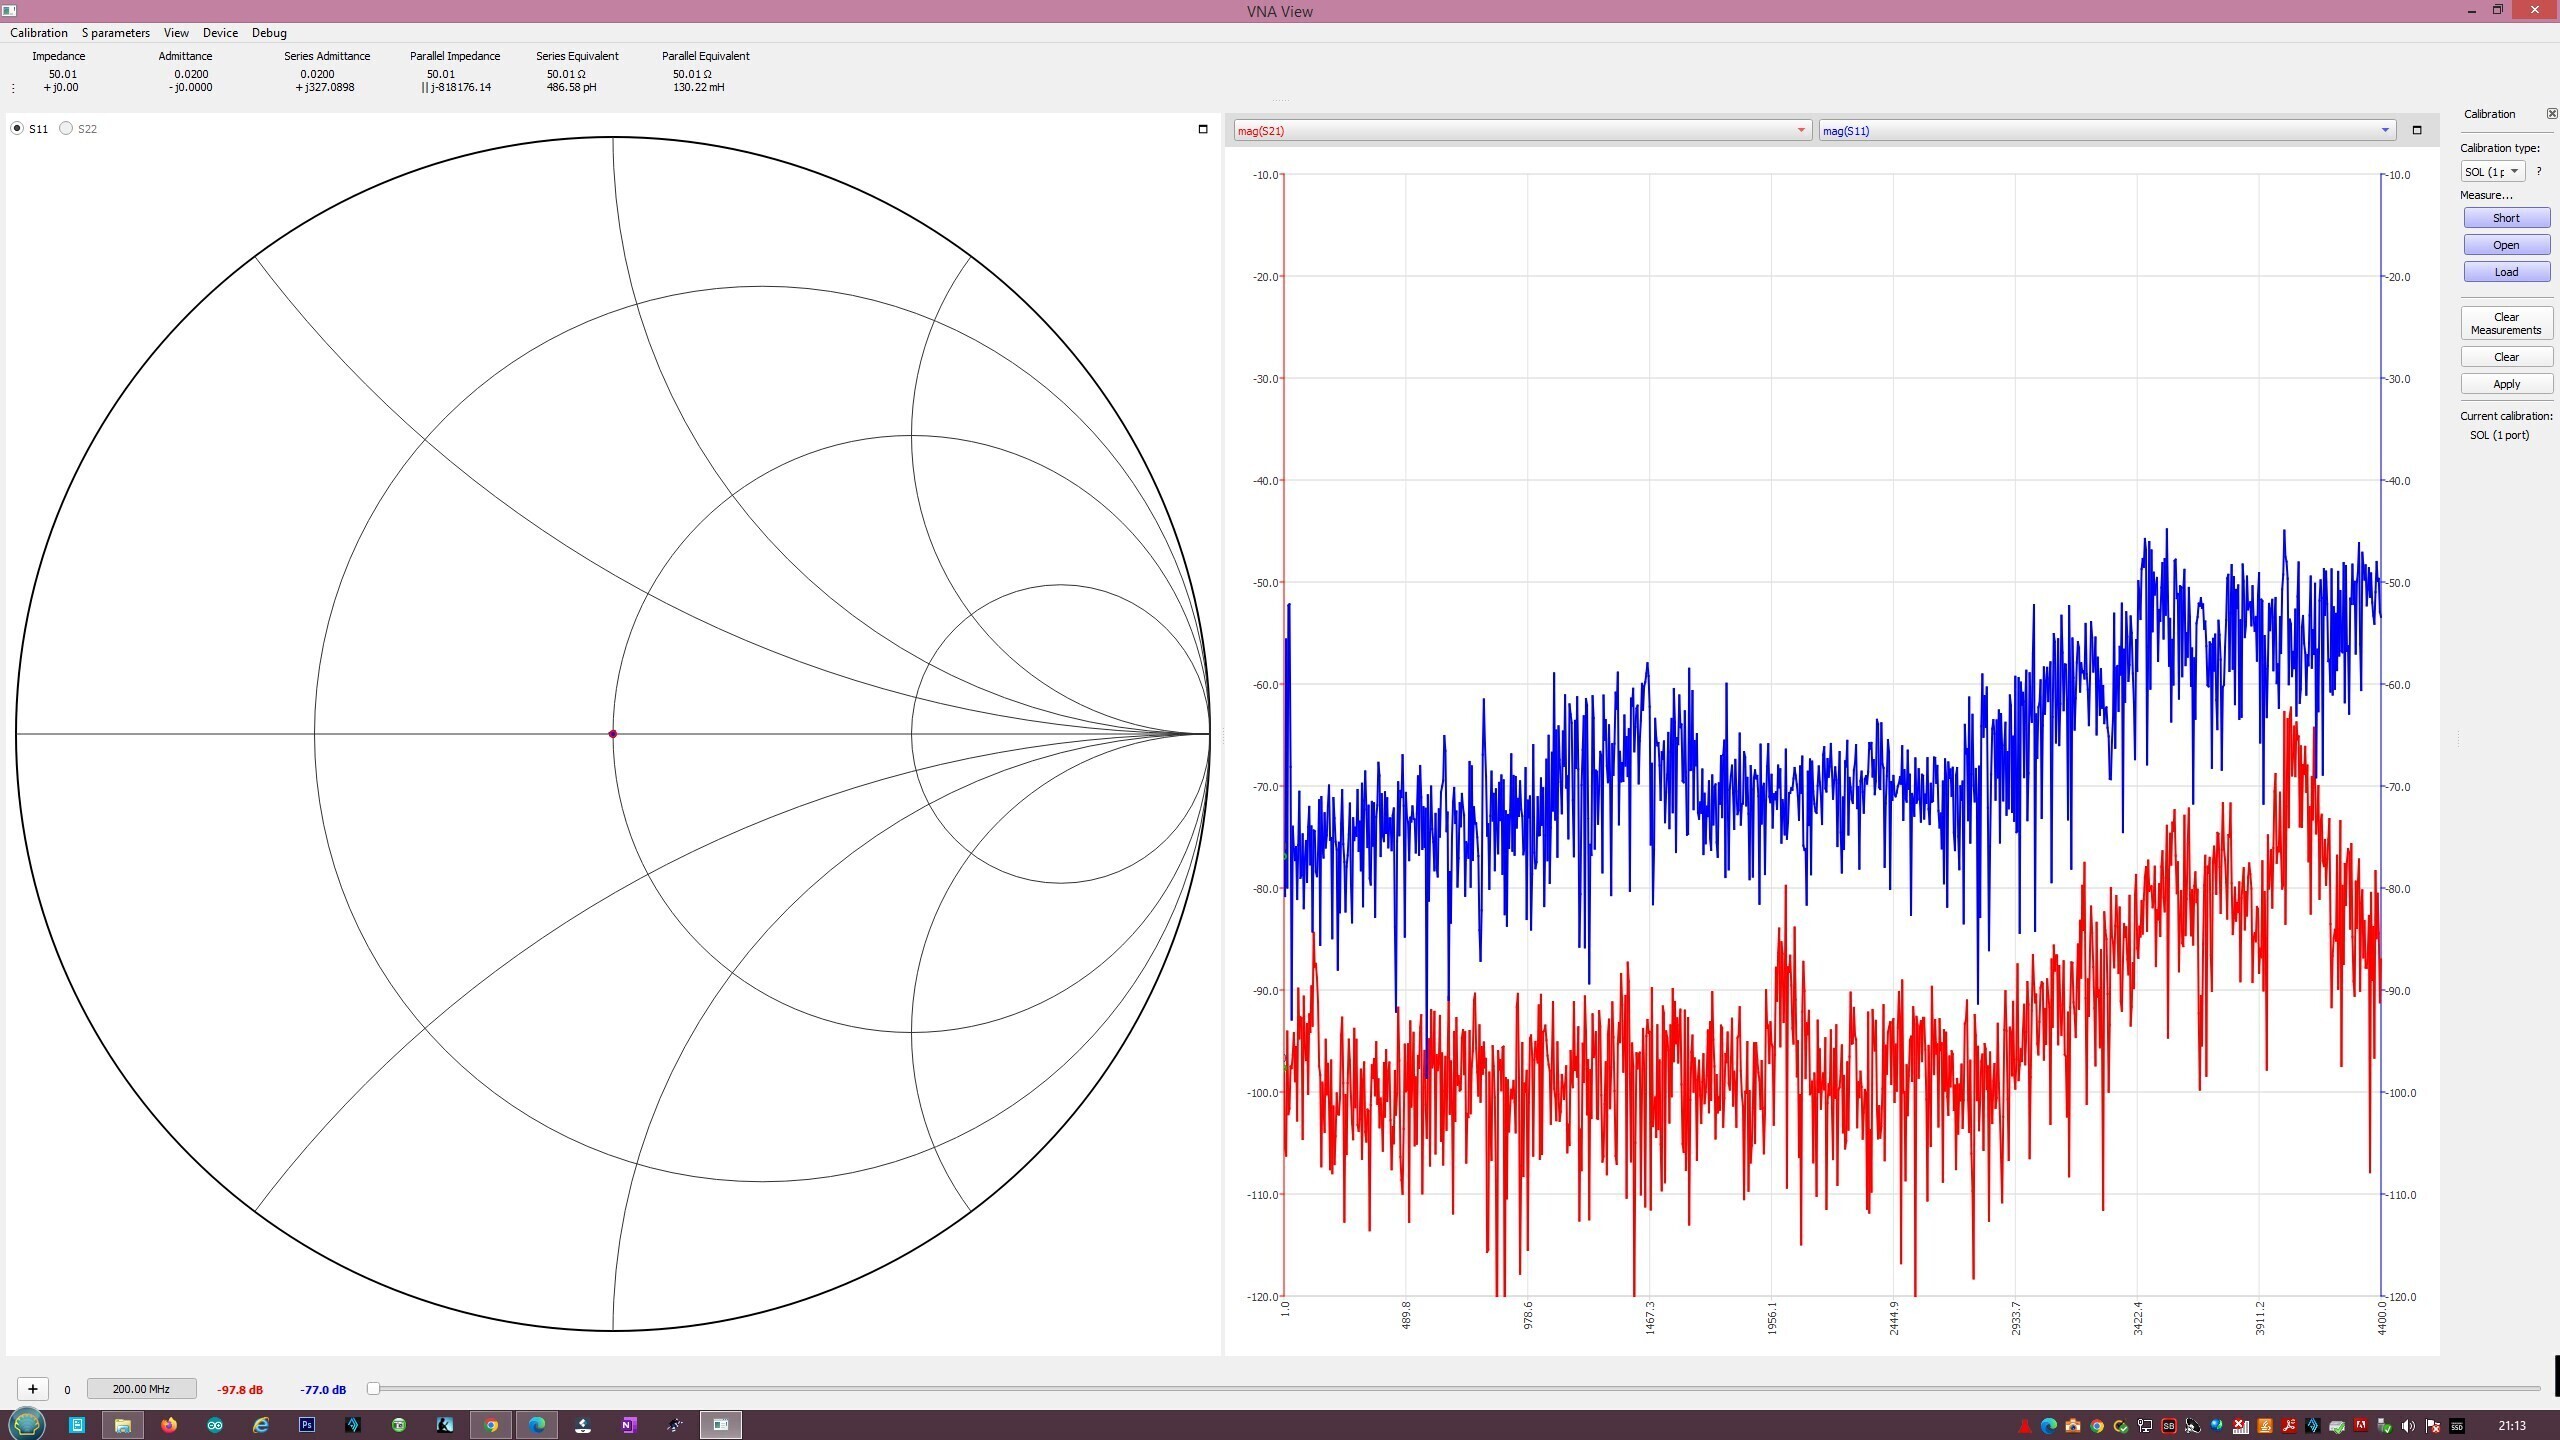
Task: Click the calibration type help question mark
Action: (x=2539, y=171)
